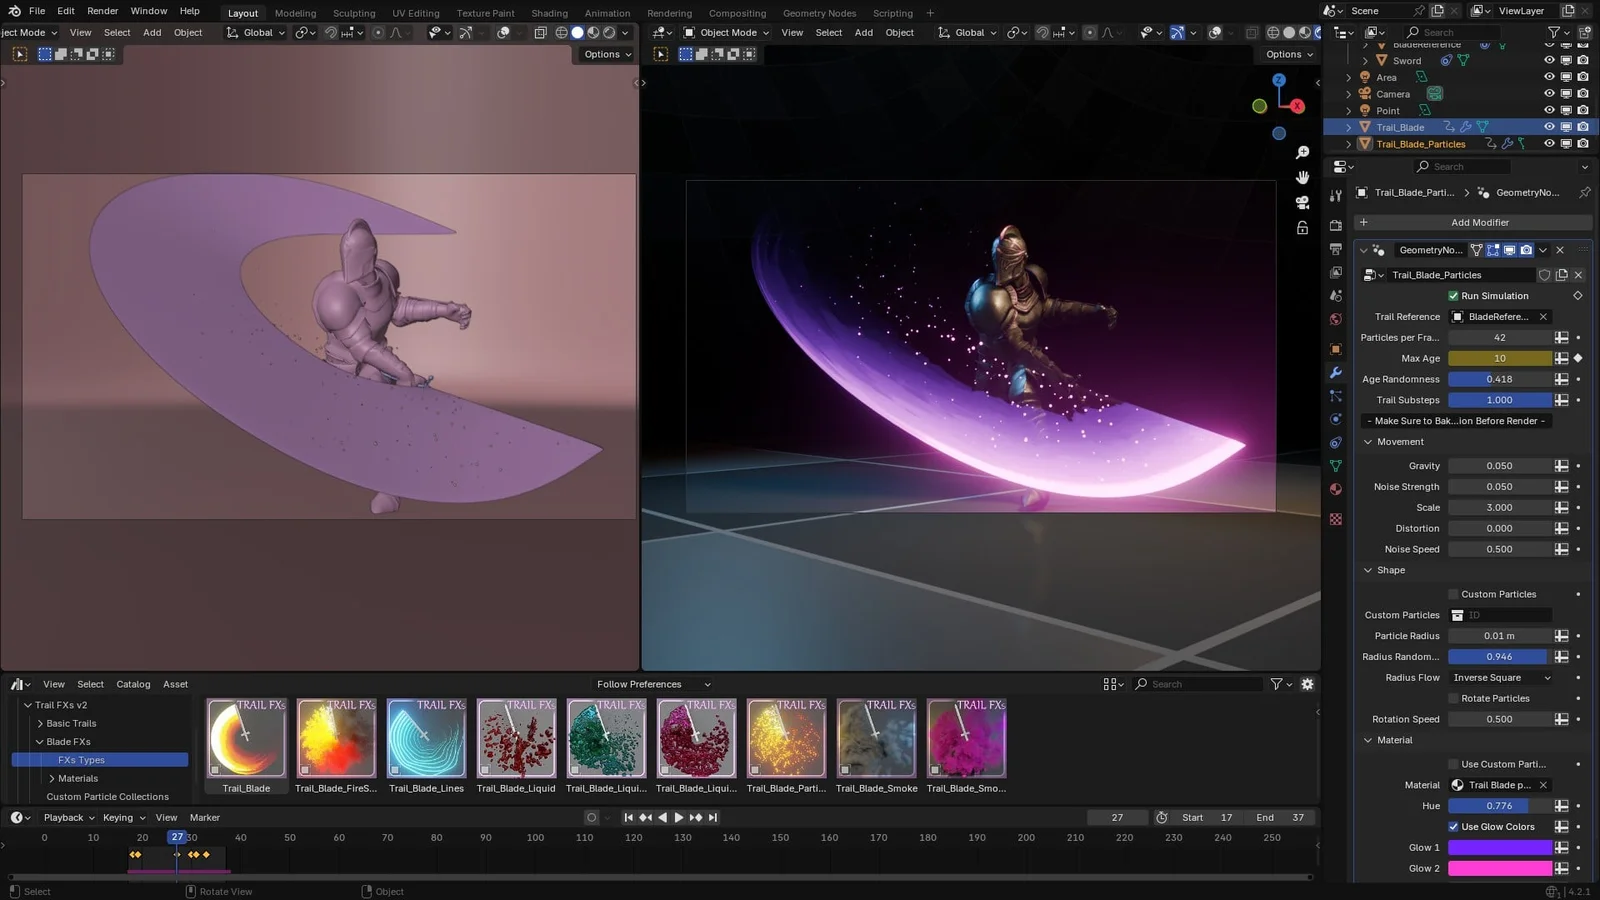1600x900 pixels.
Task: Enable the Rotate Particles checkbox
Action: click(x=1453, y=698)
